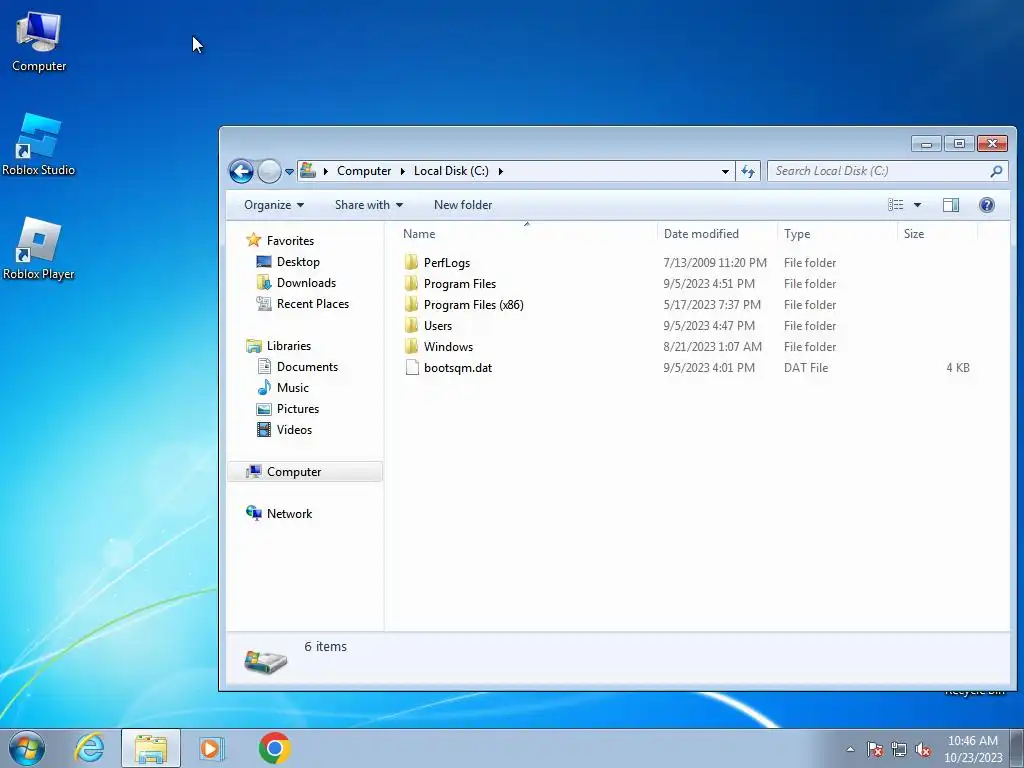Open the muted volume tray icon
The image size is (1024, 768).
coord(923,749)
